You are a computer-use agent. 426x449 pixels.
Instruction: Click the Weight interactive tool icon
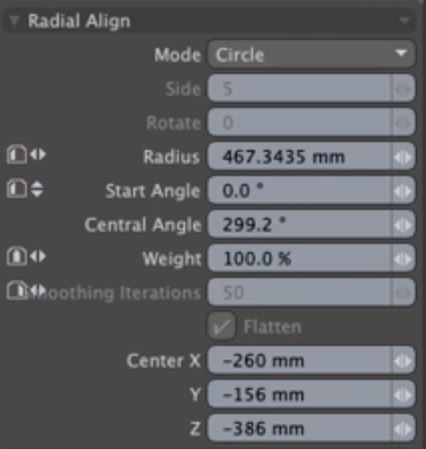pos(17,256)
